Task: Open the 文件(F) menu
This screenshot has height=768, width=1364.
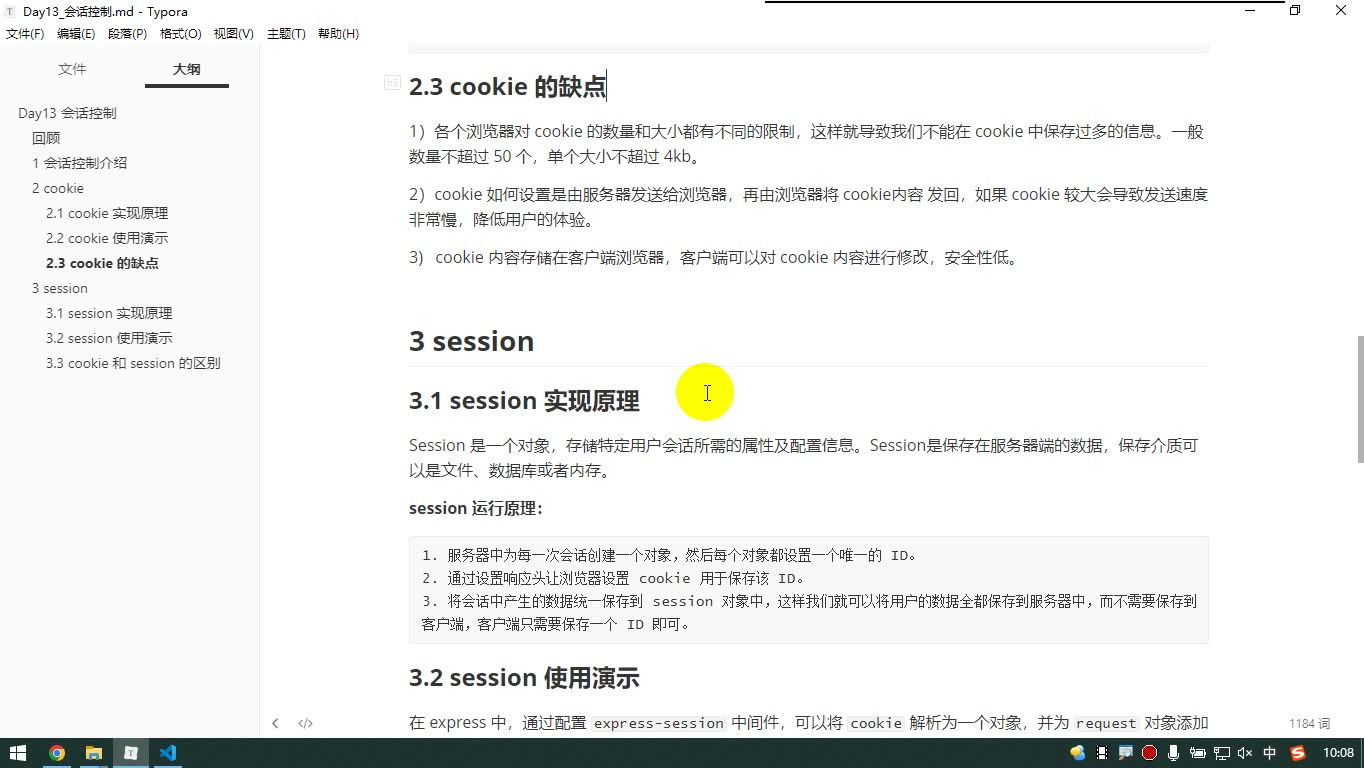Action: pos(25,34)
